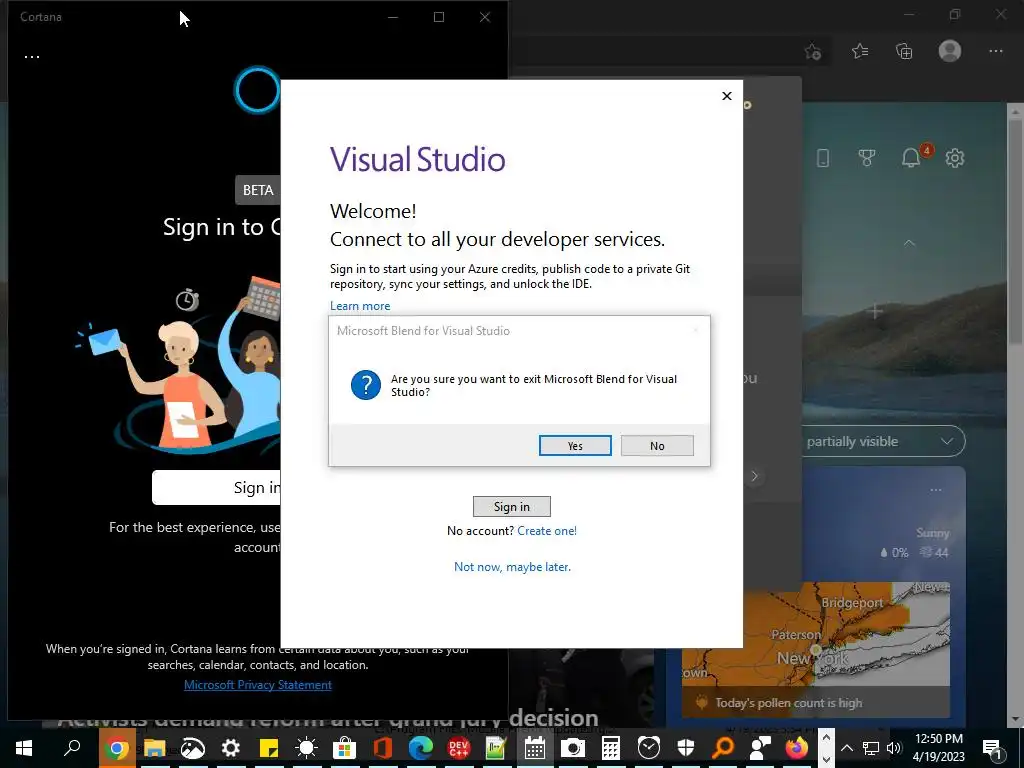The height and width of the screenshot is (768, 1024).
Task: Open Calendar app from taskbar
Action: (535, 748)
